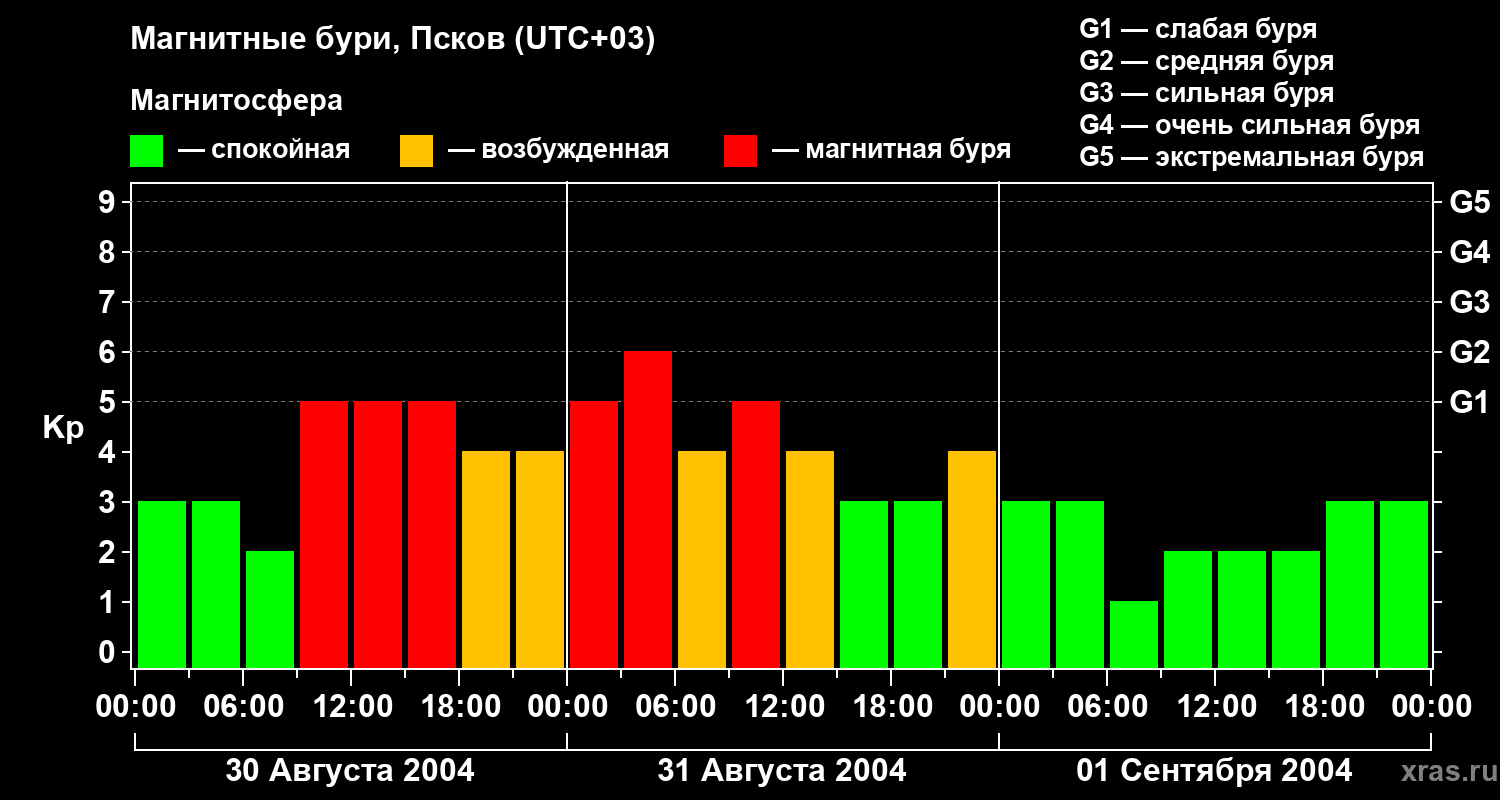Screen dimensions: 1500x800
Task: Click the G1 label on the right axis
Action: 1470,402
